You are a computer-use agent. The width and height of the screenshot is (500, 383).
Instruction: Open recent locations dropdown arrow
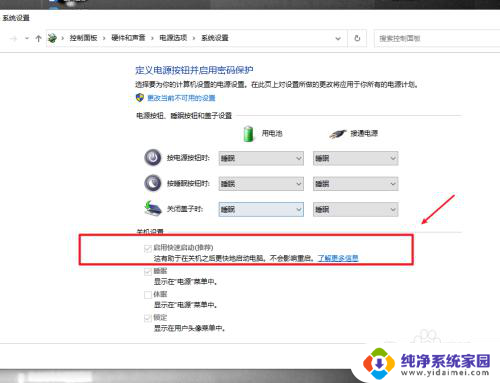pyautogui.click(x=27, y=38)
